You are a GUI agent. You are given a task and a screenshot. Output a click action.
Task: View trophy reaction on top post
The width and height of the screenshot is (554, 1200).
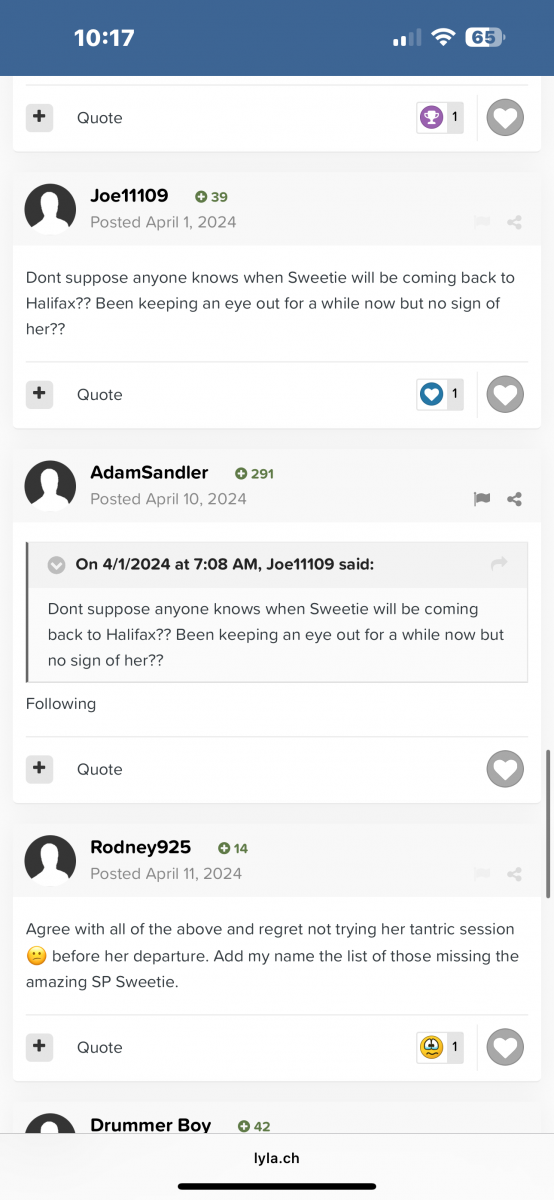(x=440, y=117)
